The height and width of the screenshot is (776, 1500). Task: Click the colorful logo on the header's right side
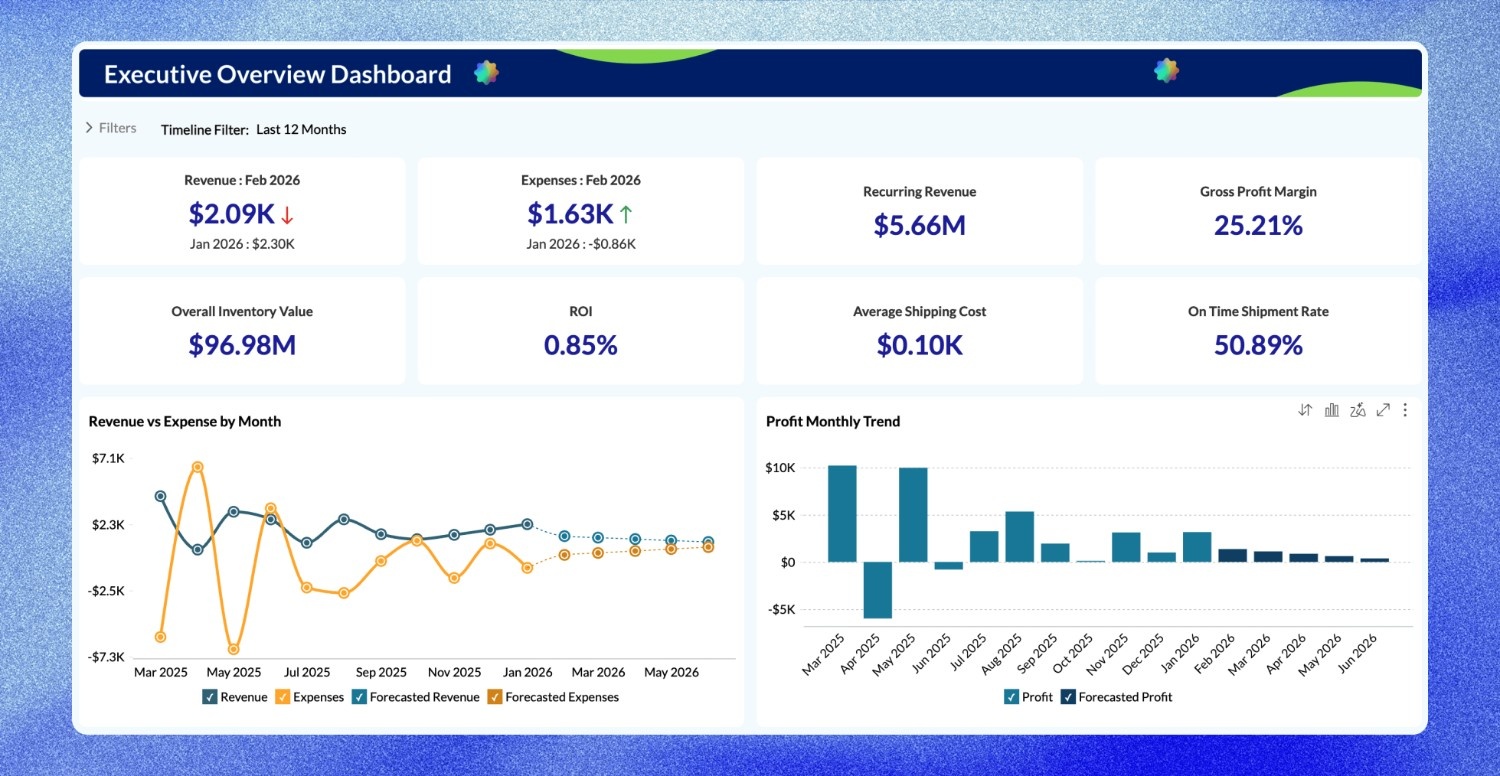pos(1166,70)
